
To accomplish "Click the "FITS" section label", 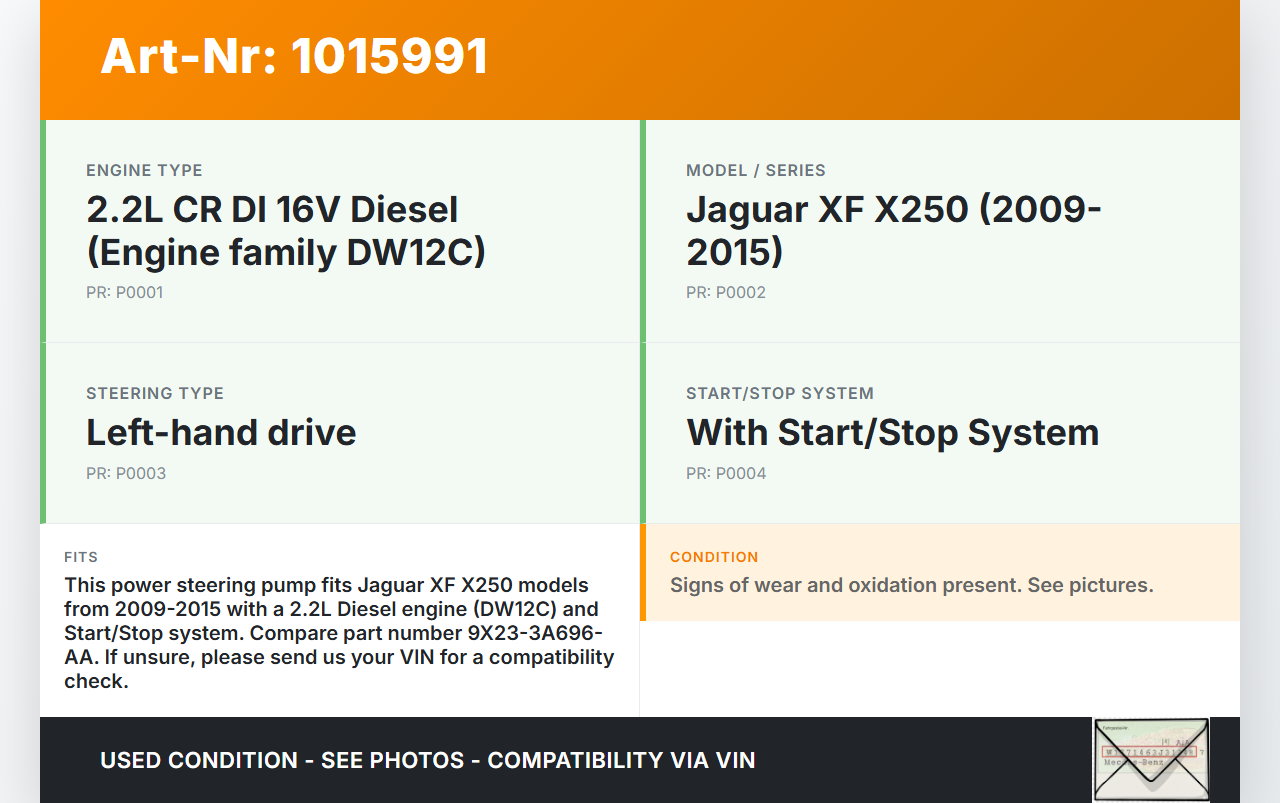I will point(81,557).
